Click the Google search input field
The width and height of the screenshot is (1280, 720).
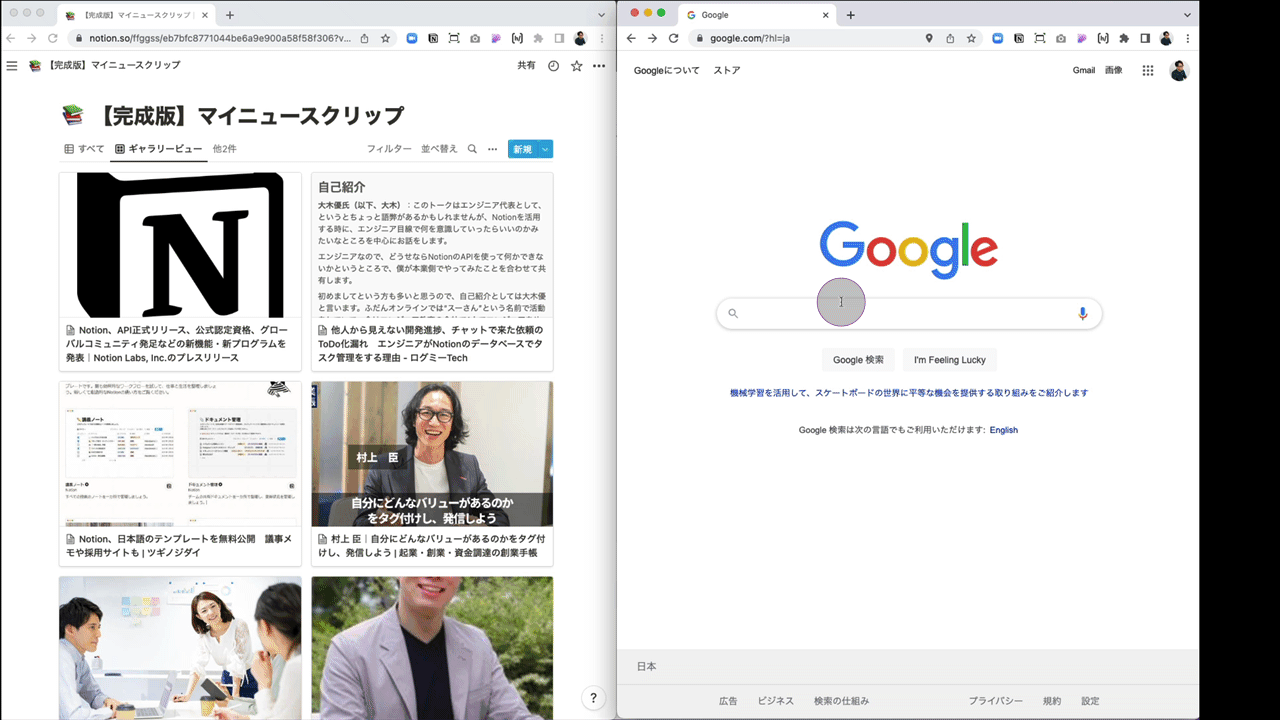909,313
